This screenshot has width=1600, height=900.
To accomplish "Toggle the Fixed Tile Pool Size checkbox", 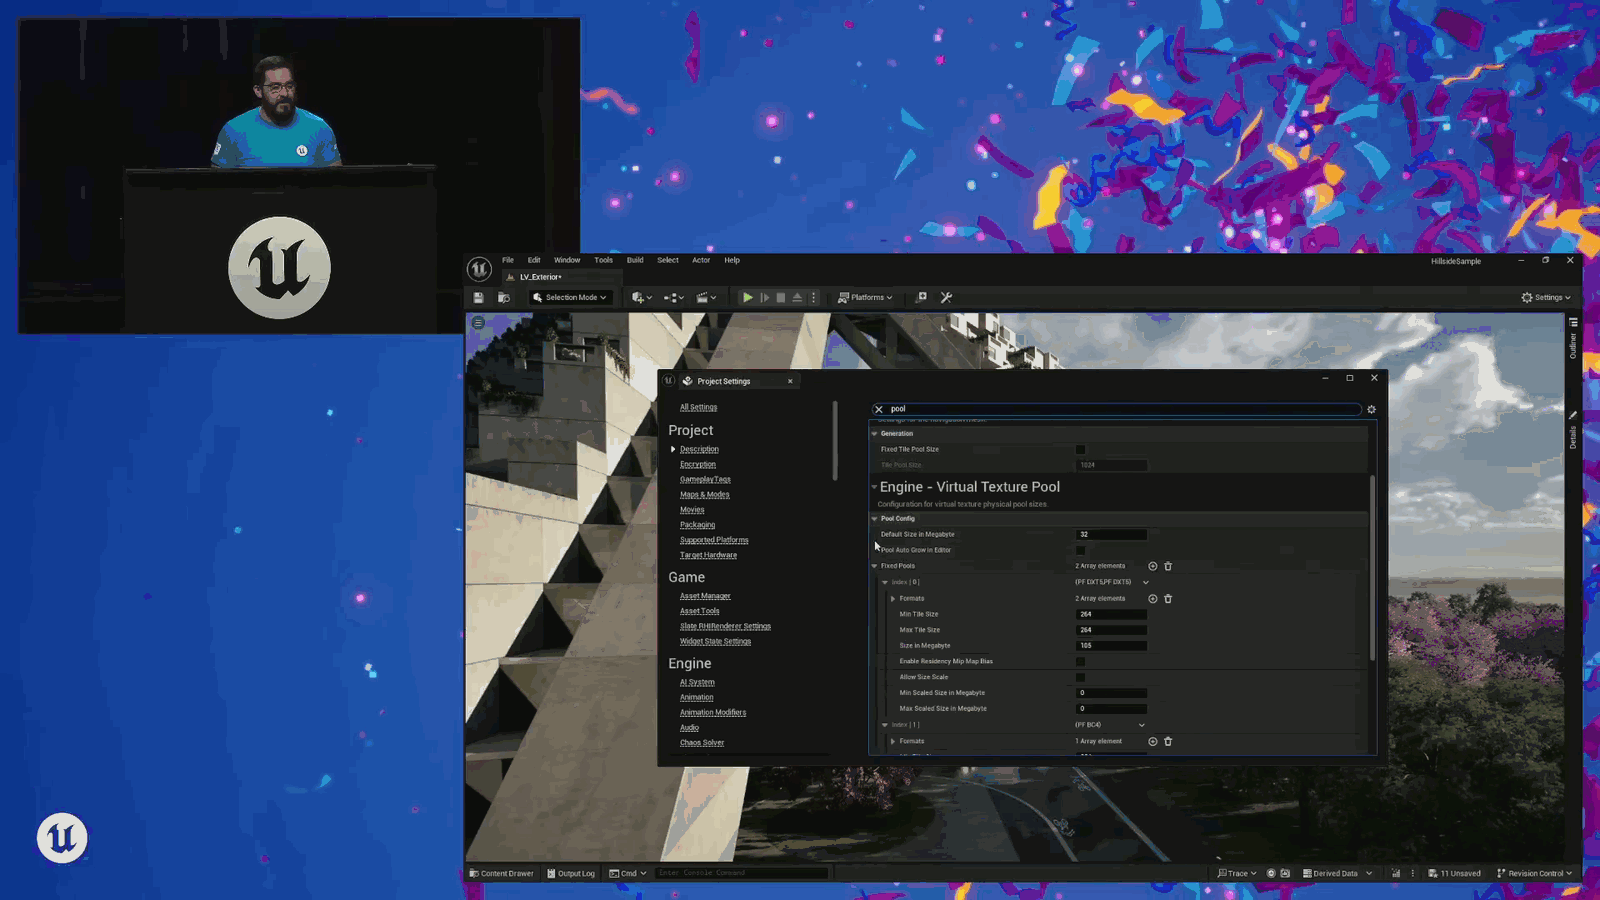I will [x=1080, y=450].
